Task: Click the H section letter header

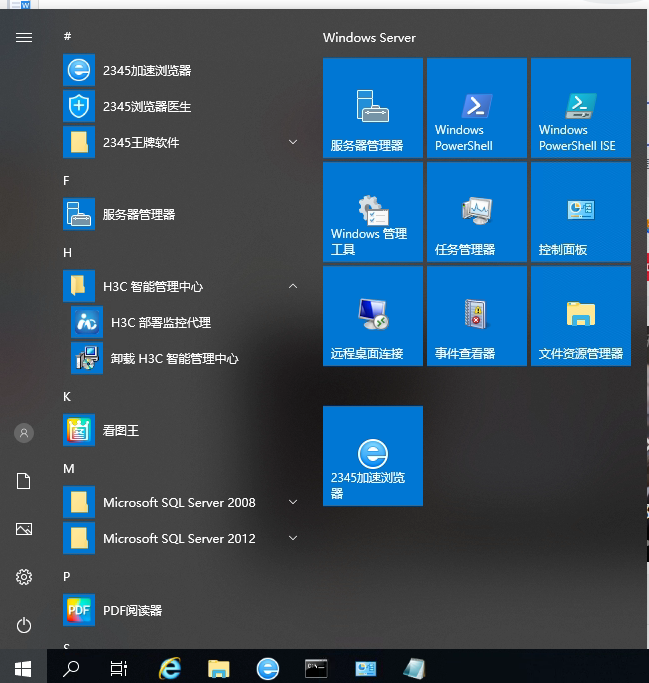Action: point(67,252)
